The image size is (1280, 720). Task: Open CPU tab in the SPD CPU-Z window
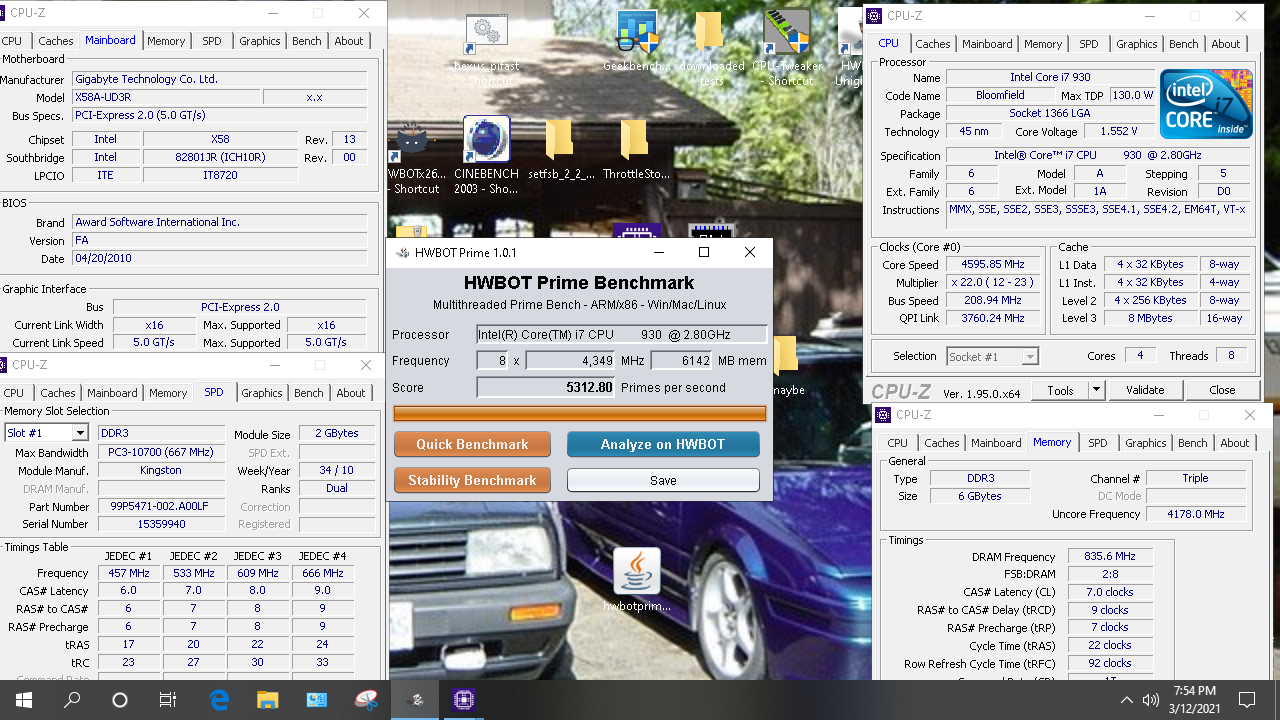pyautogui.click(x=14, y=393)
